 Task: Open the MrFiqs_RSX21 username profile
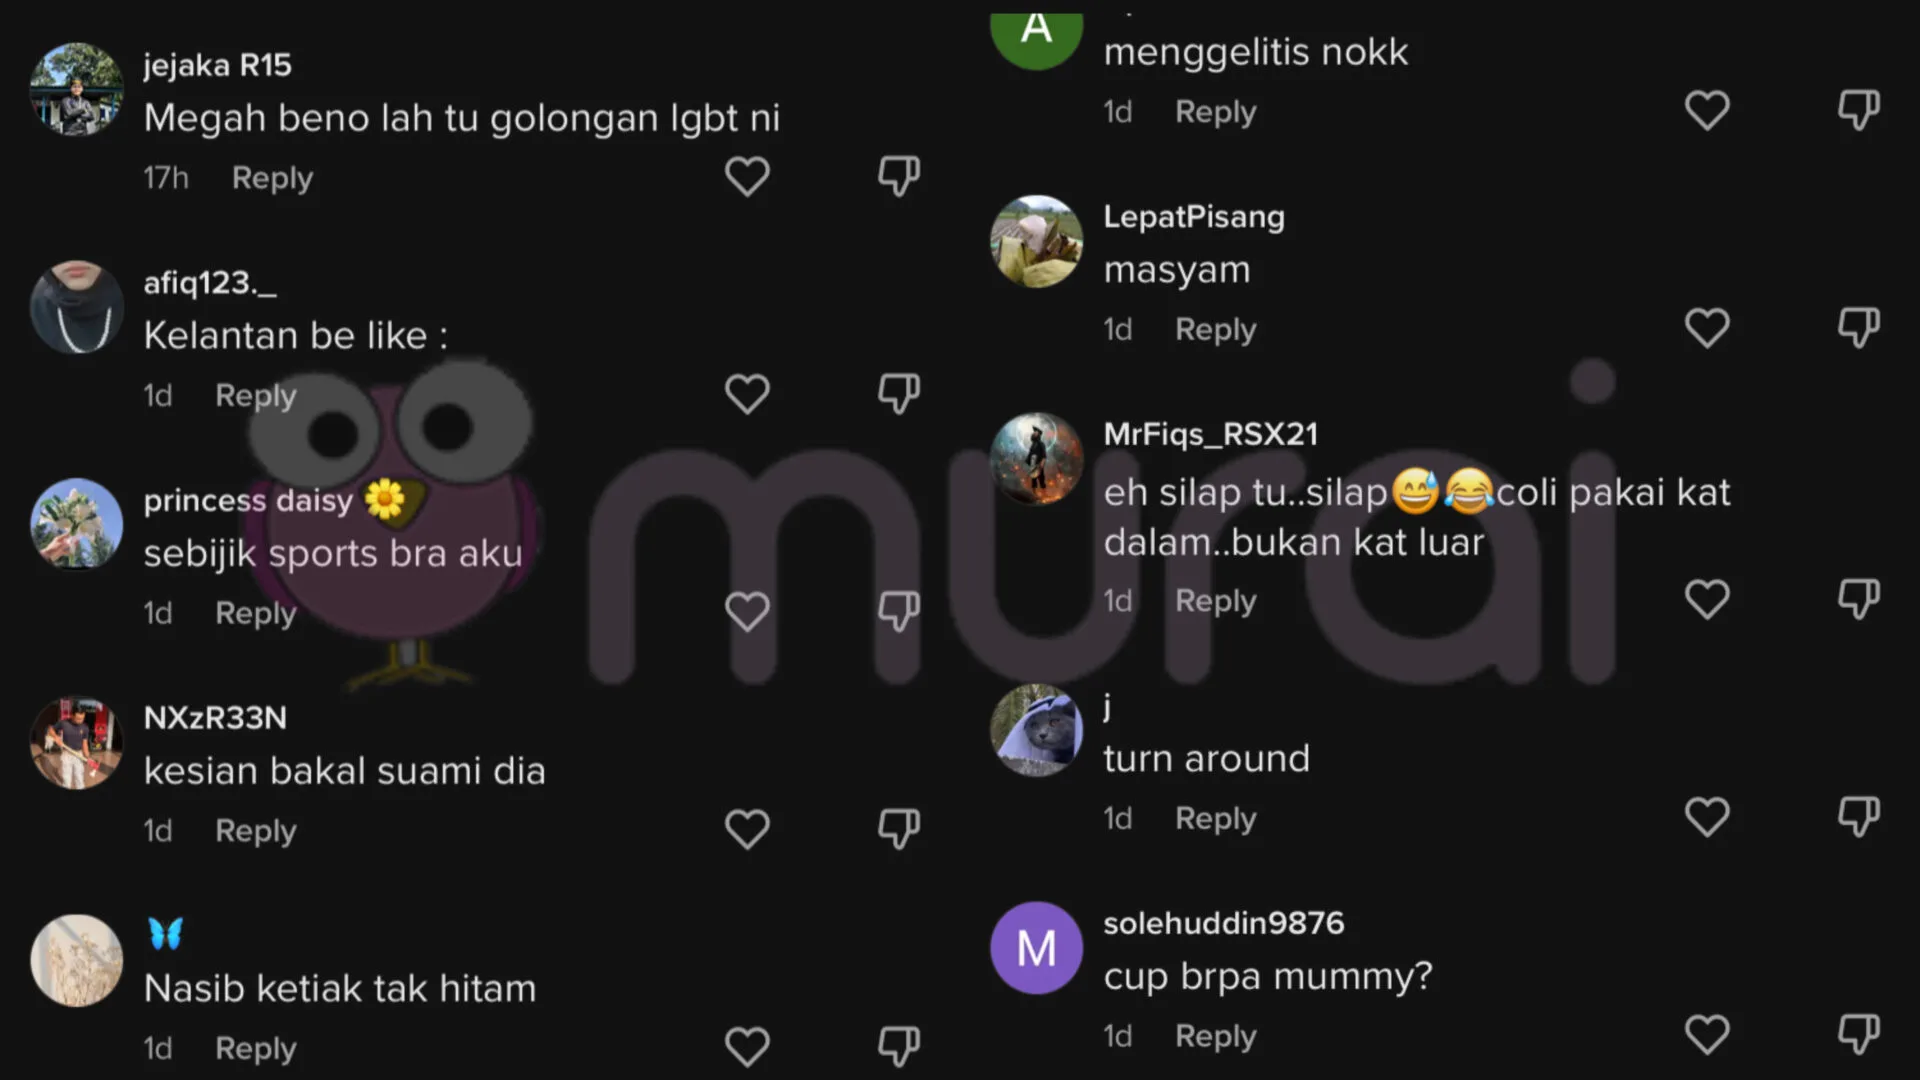1210,434
